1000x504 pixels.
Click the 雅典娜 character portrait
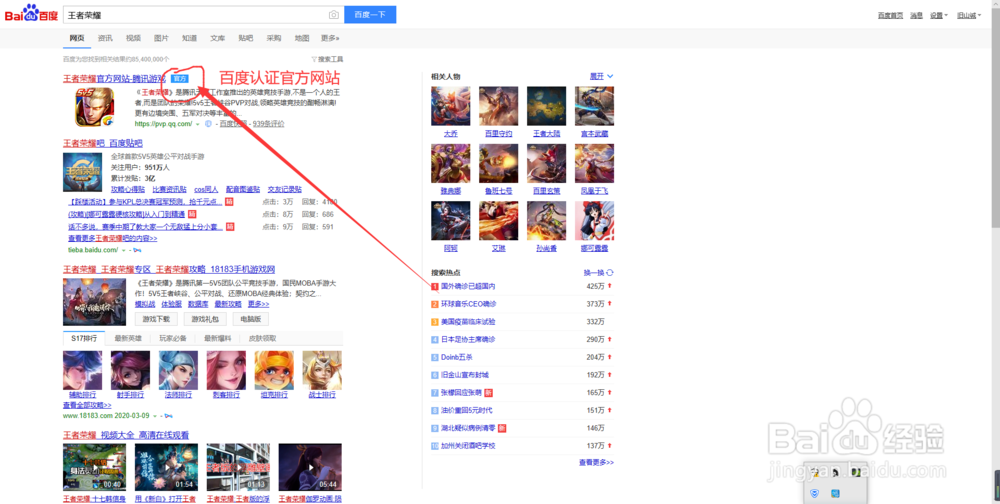(x=450, y=163)
